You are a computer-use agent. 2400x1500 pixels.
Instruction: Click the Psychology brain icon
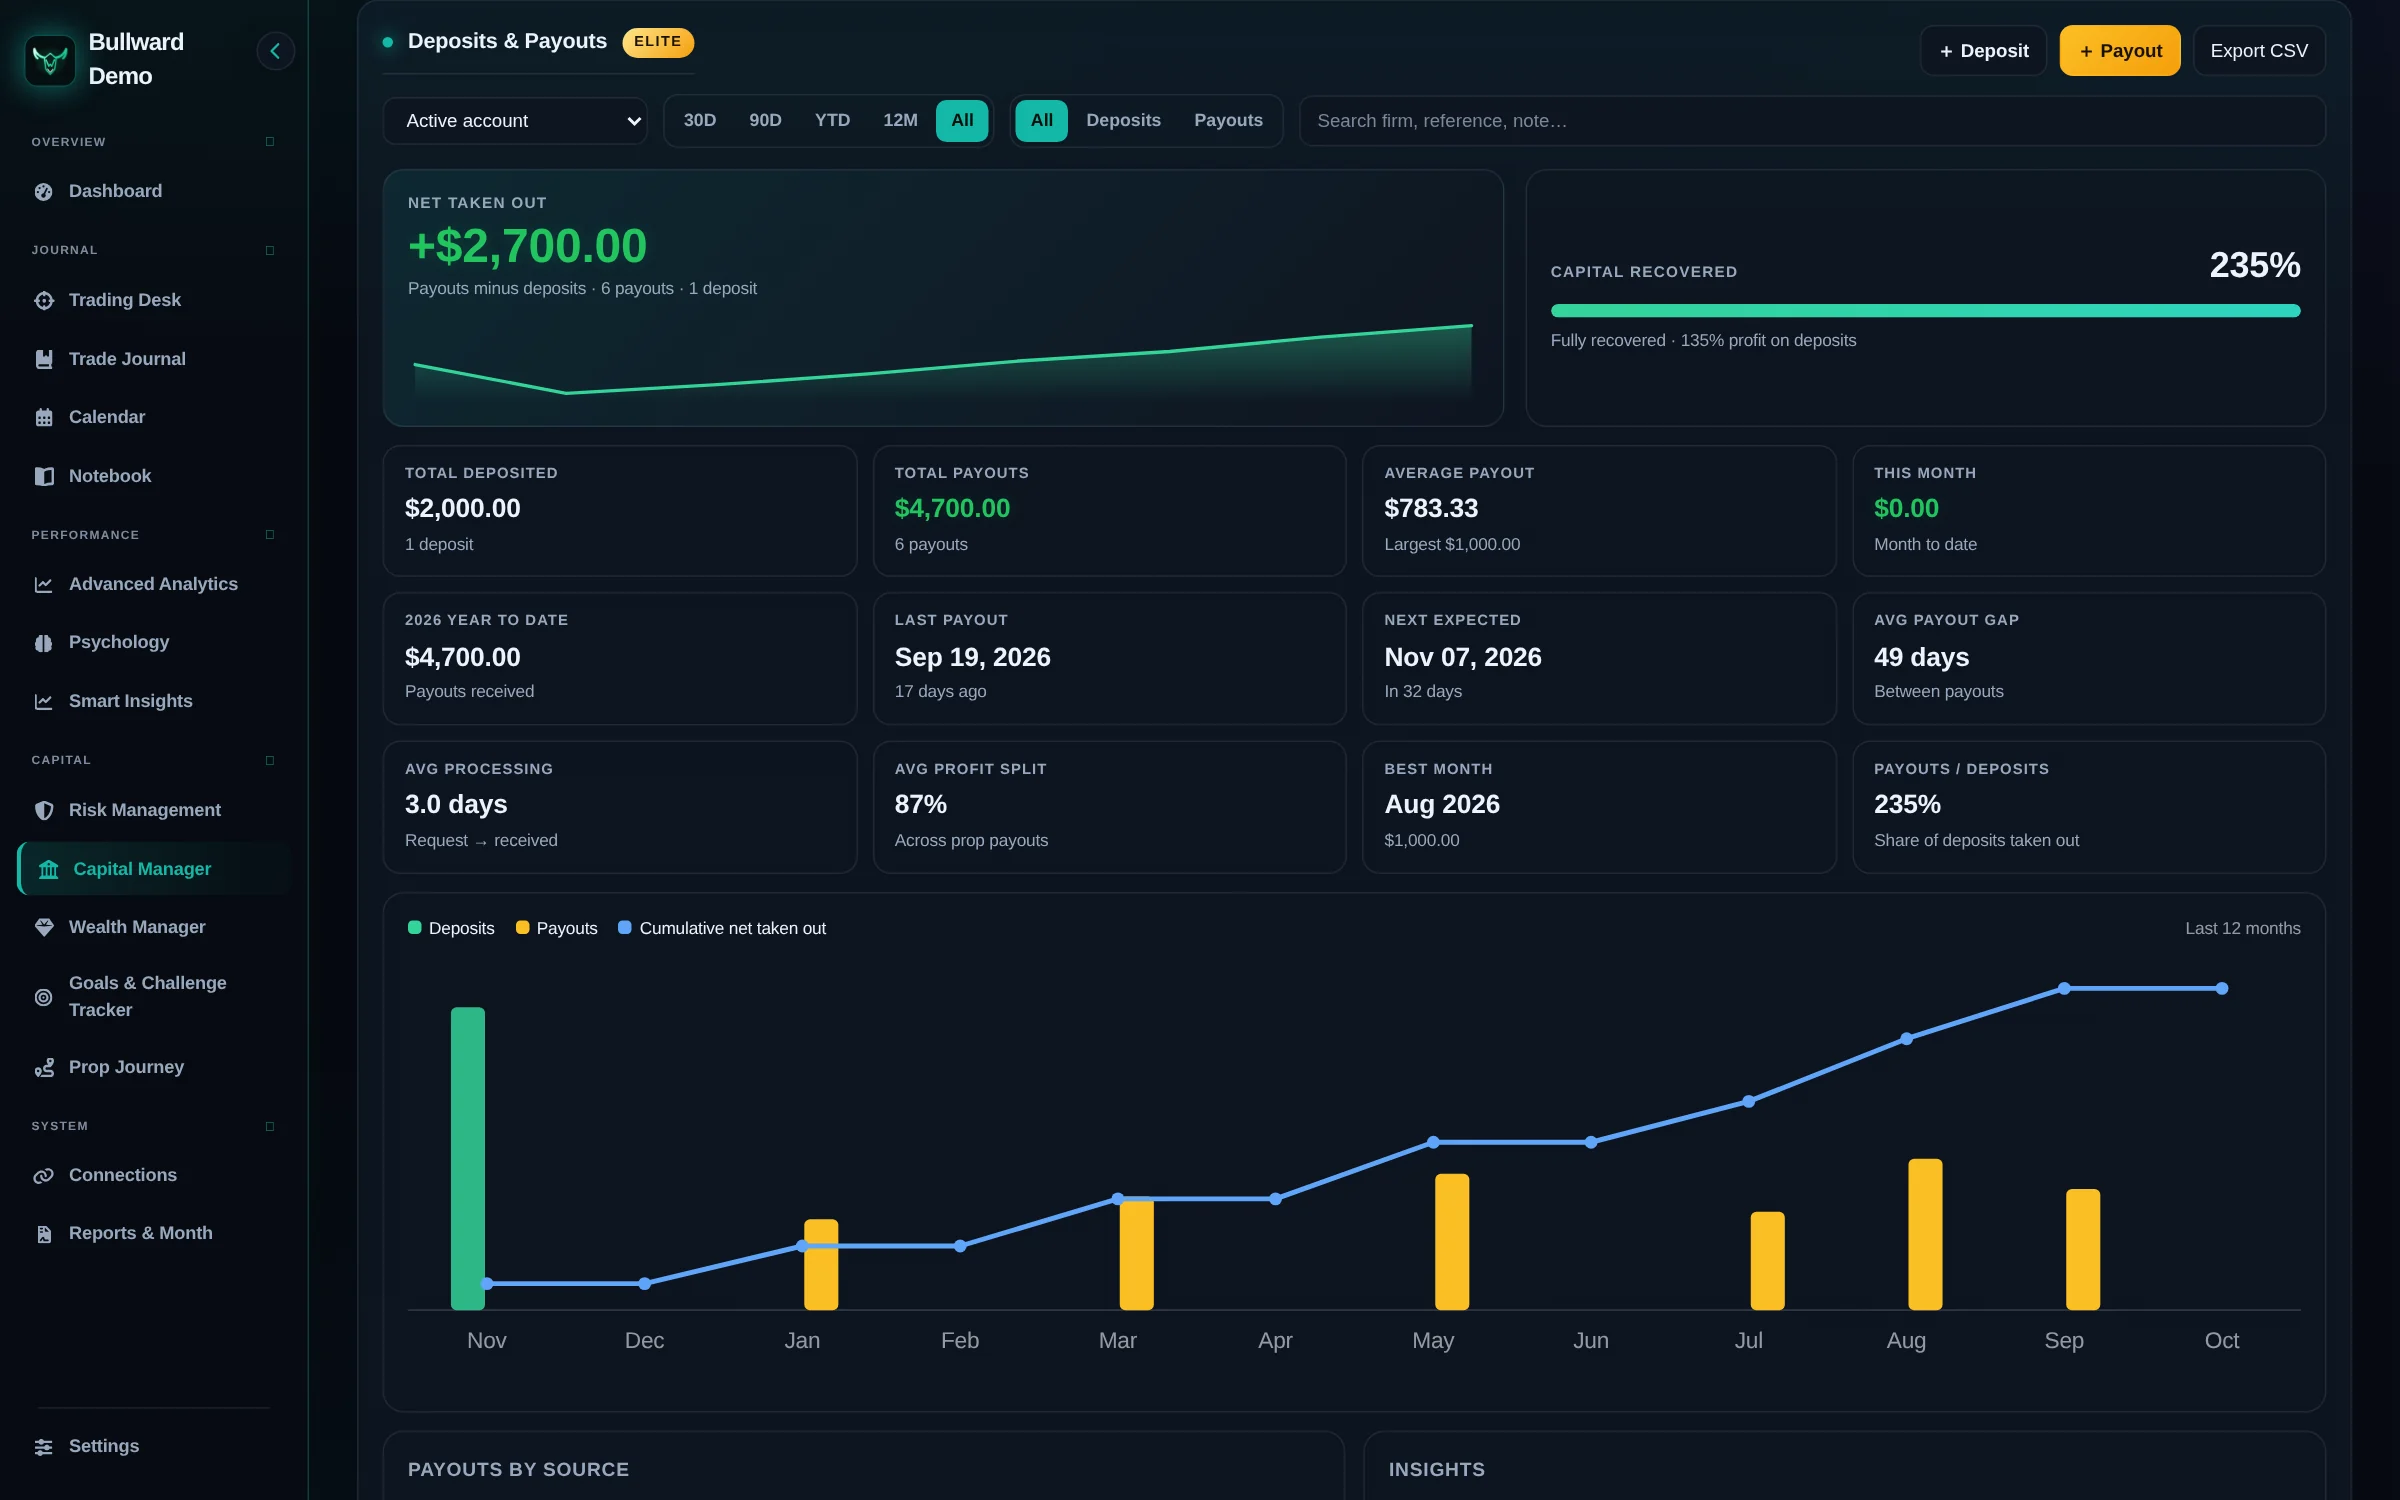coord(44,643)
